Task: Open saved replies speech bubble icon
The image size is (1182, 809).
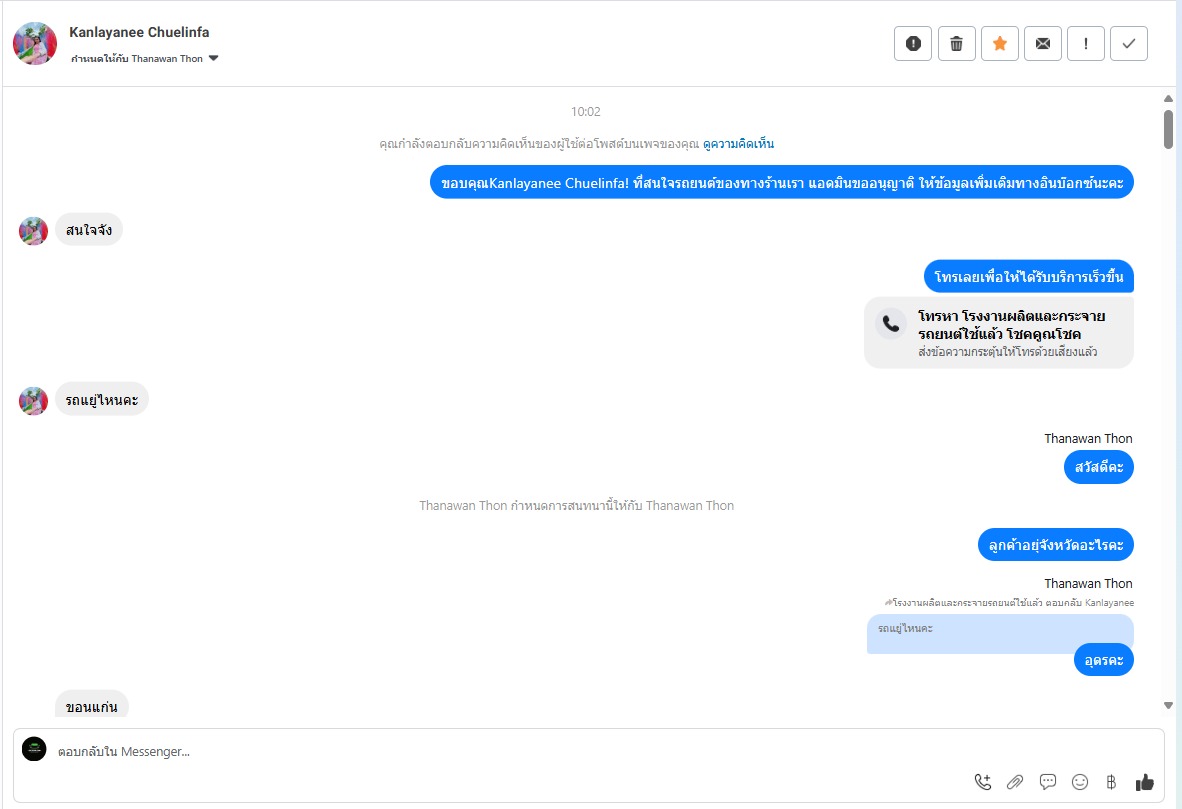Action: click(x=1048, y=782)
